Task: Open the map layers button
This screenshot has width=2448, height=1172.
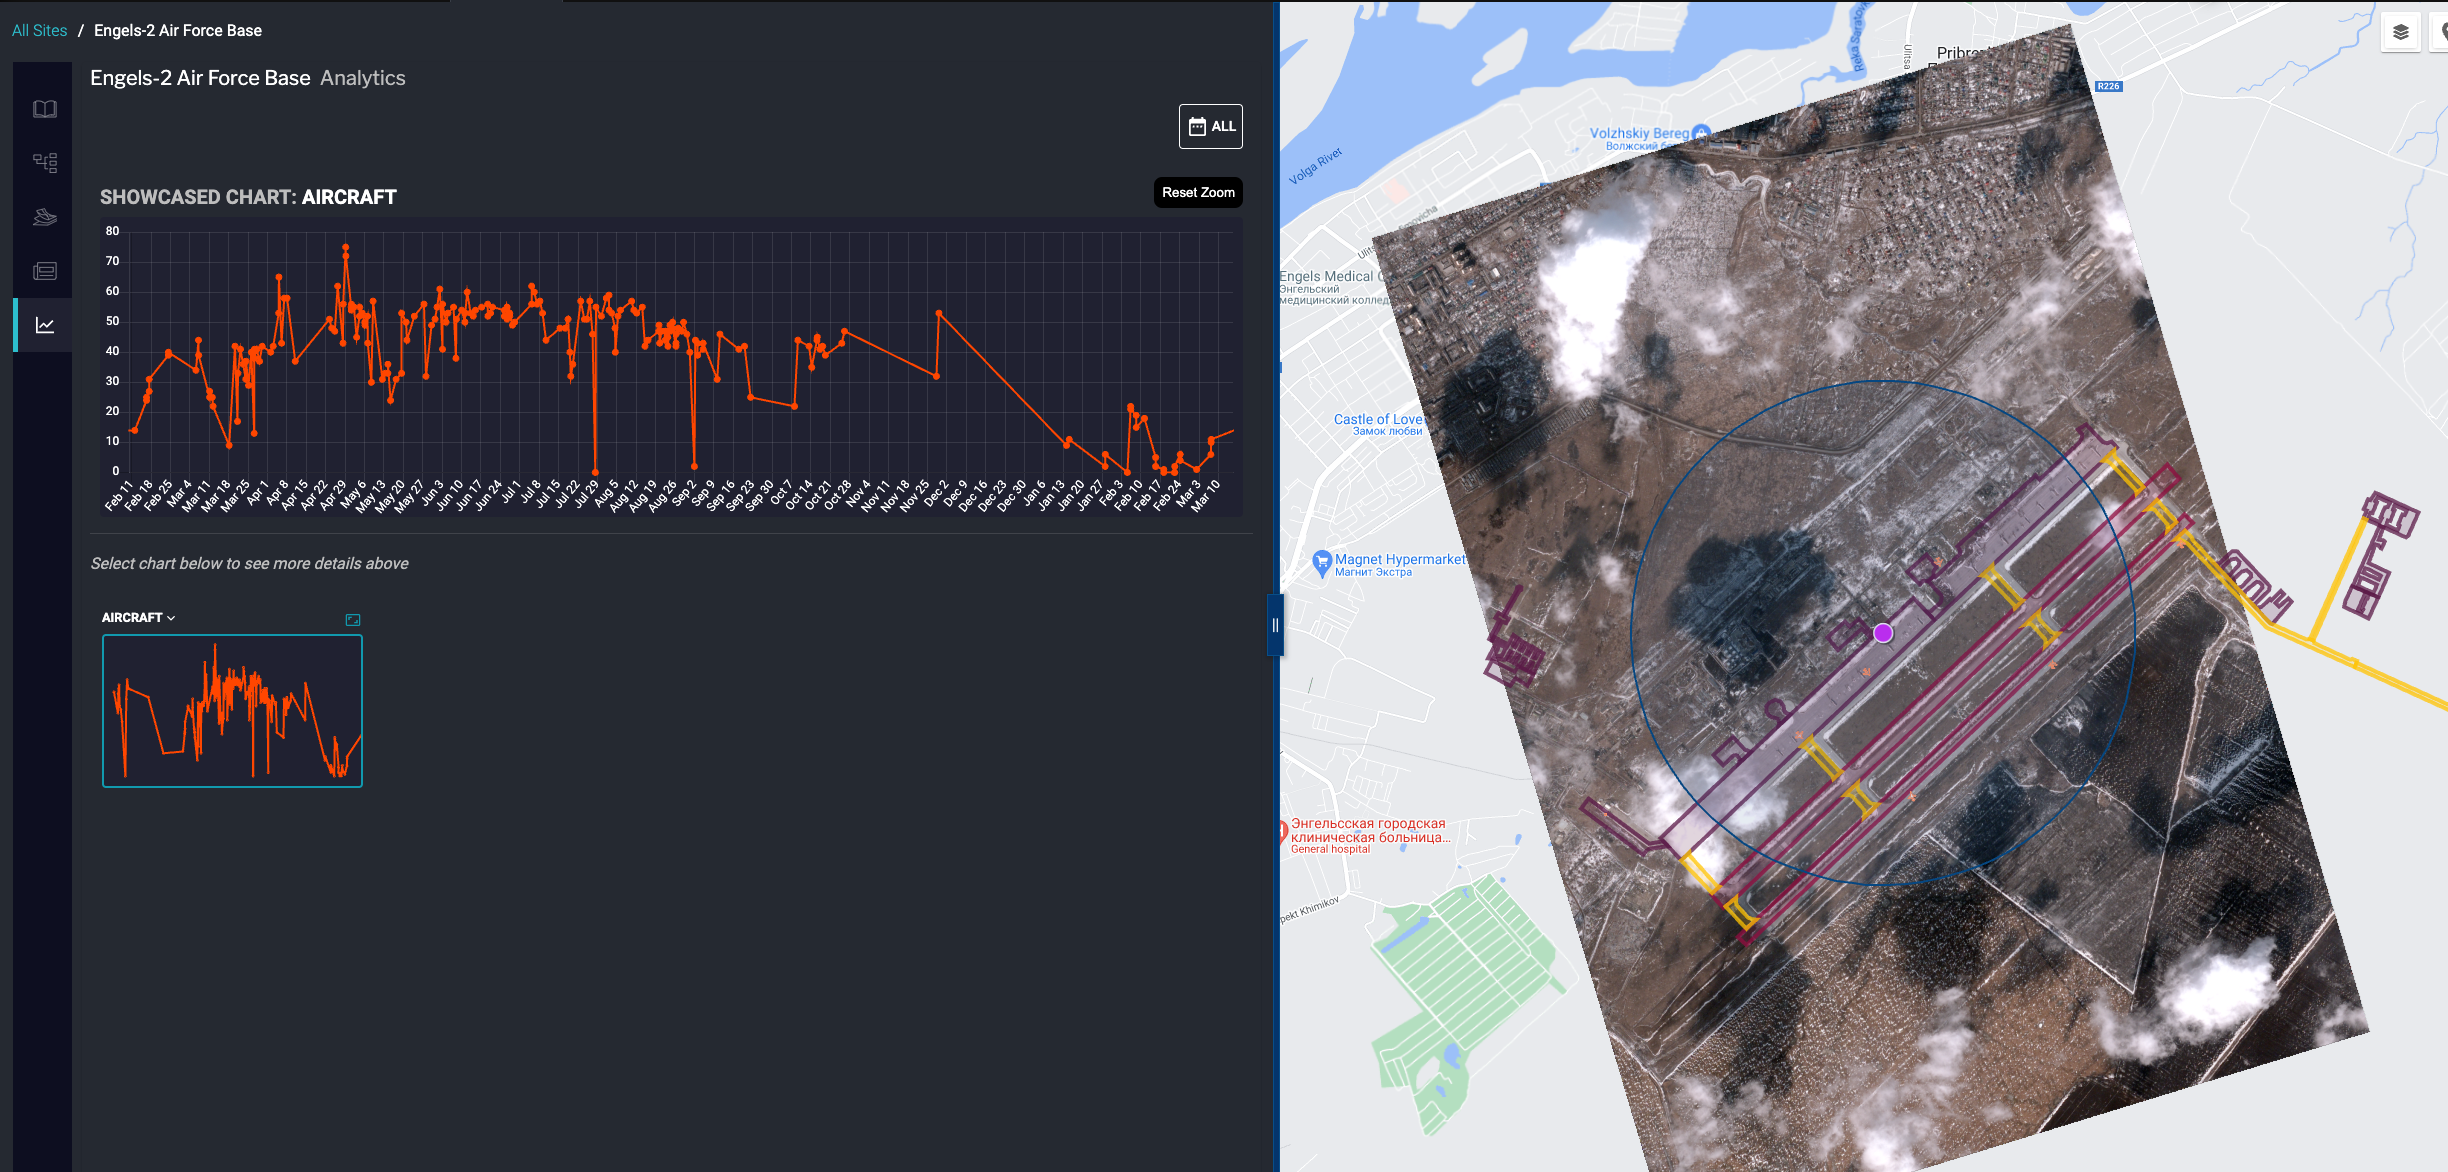Action: pos(2401,32)
